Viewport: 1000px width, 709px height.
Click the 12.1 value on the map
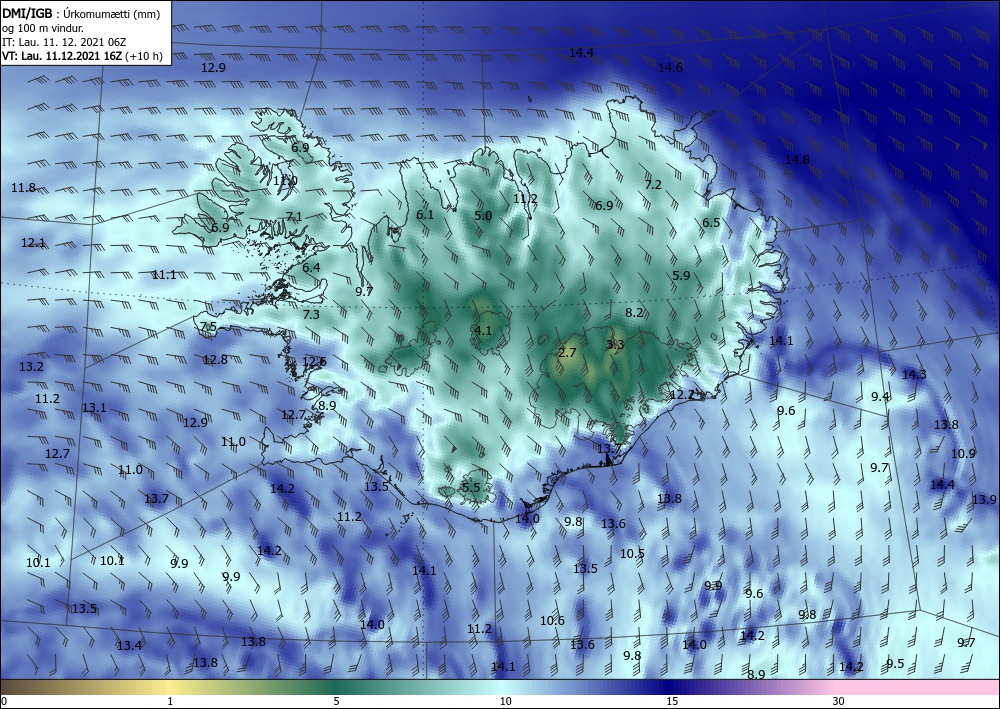click(x=33, y=243)
